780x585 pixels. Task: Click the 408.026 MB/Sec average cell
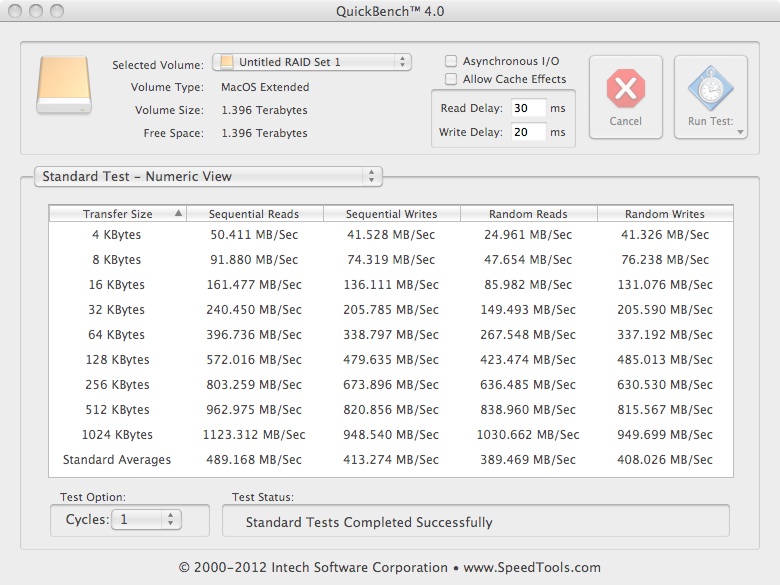[x=665, y=460]
